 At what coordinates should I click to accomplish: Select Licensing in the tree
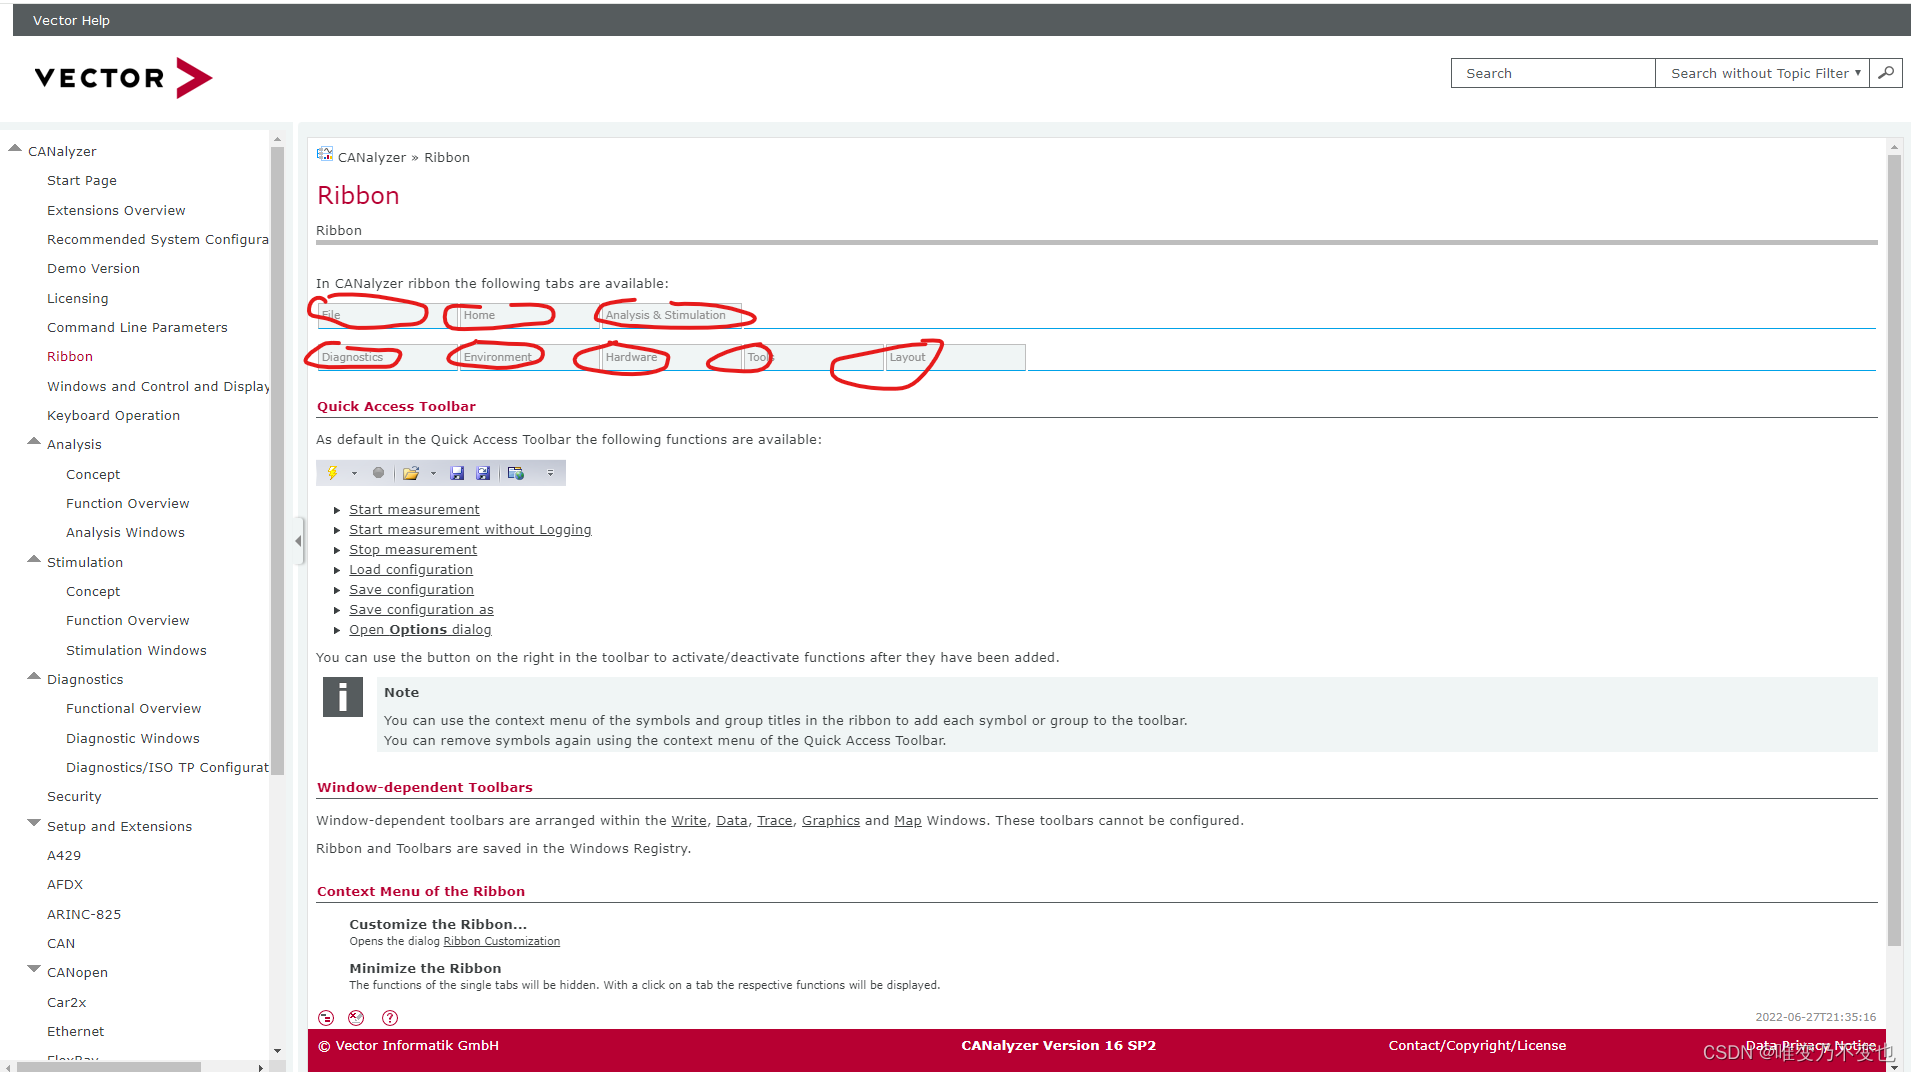tap(78, 299)
